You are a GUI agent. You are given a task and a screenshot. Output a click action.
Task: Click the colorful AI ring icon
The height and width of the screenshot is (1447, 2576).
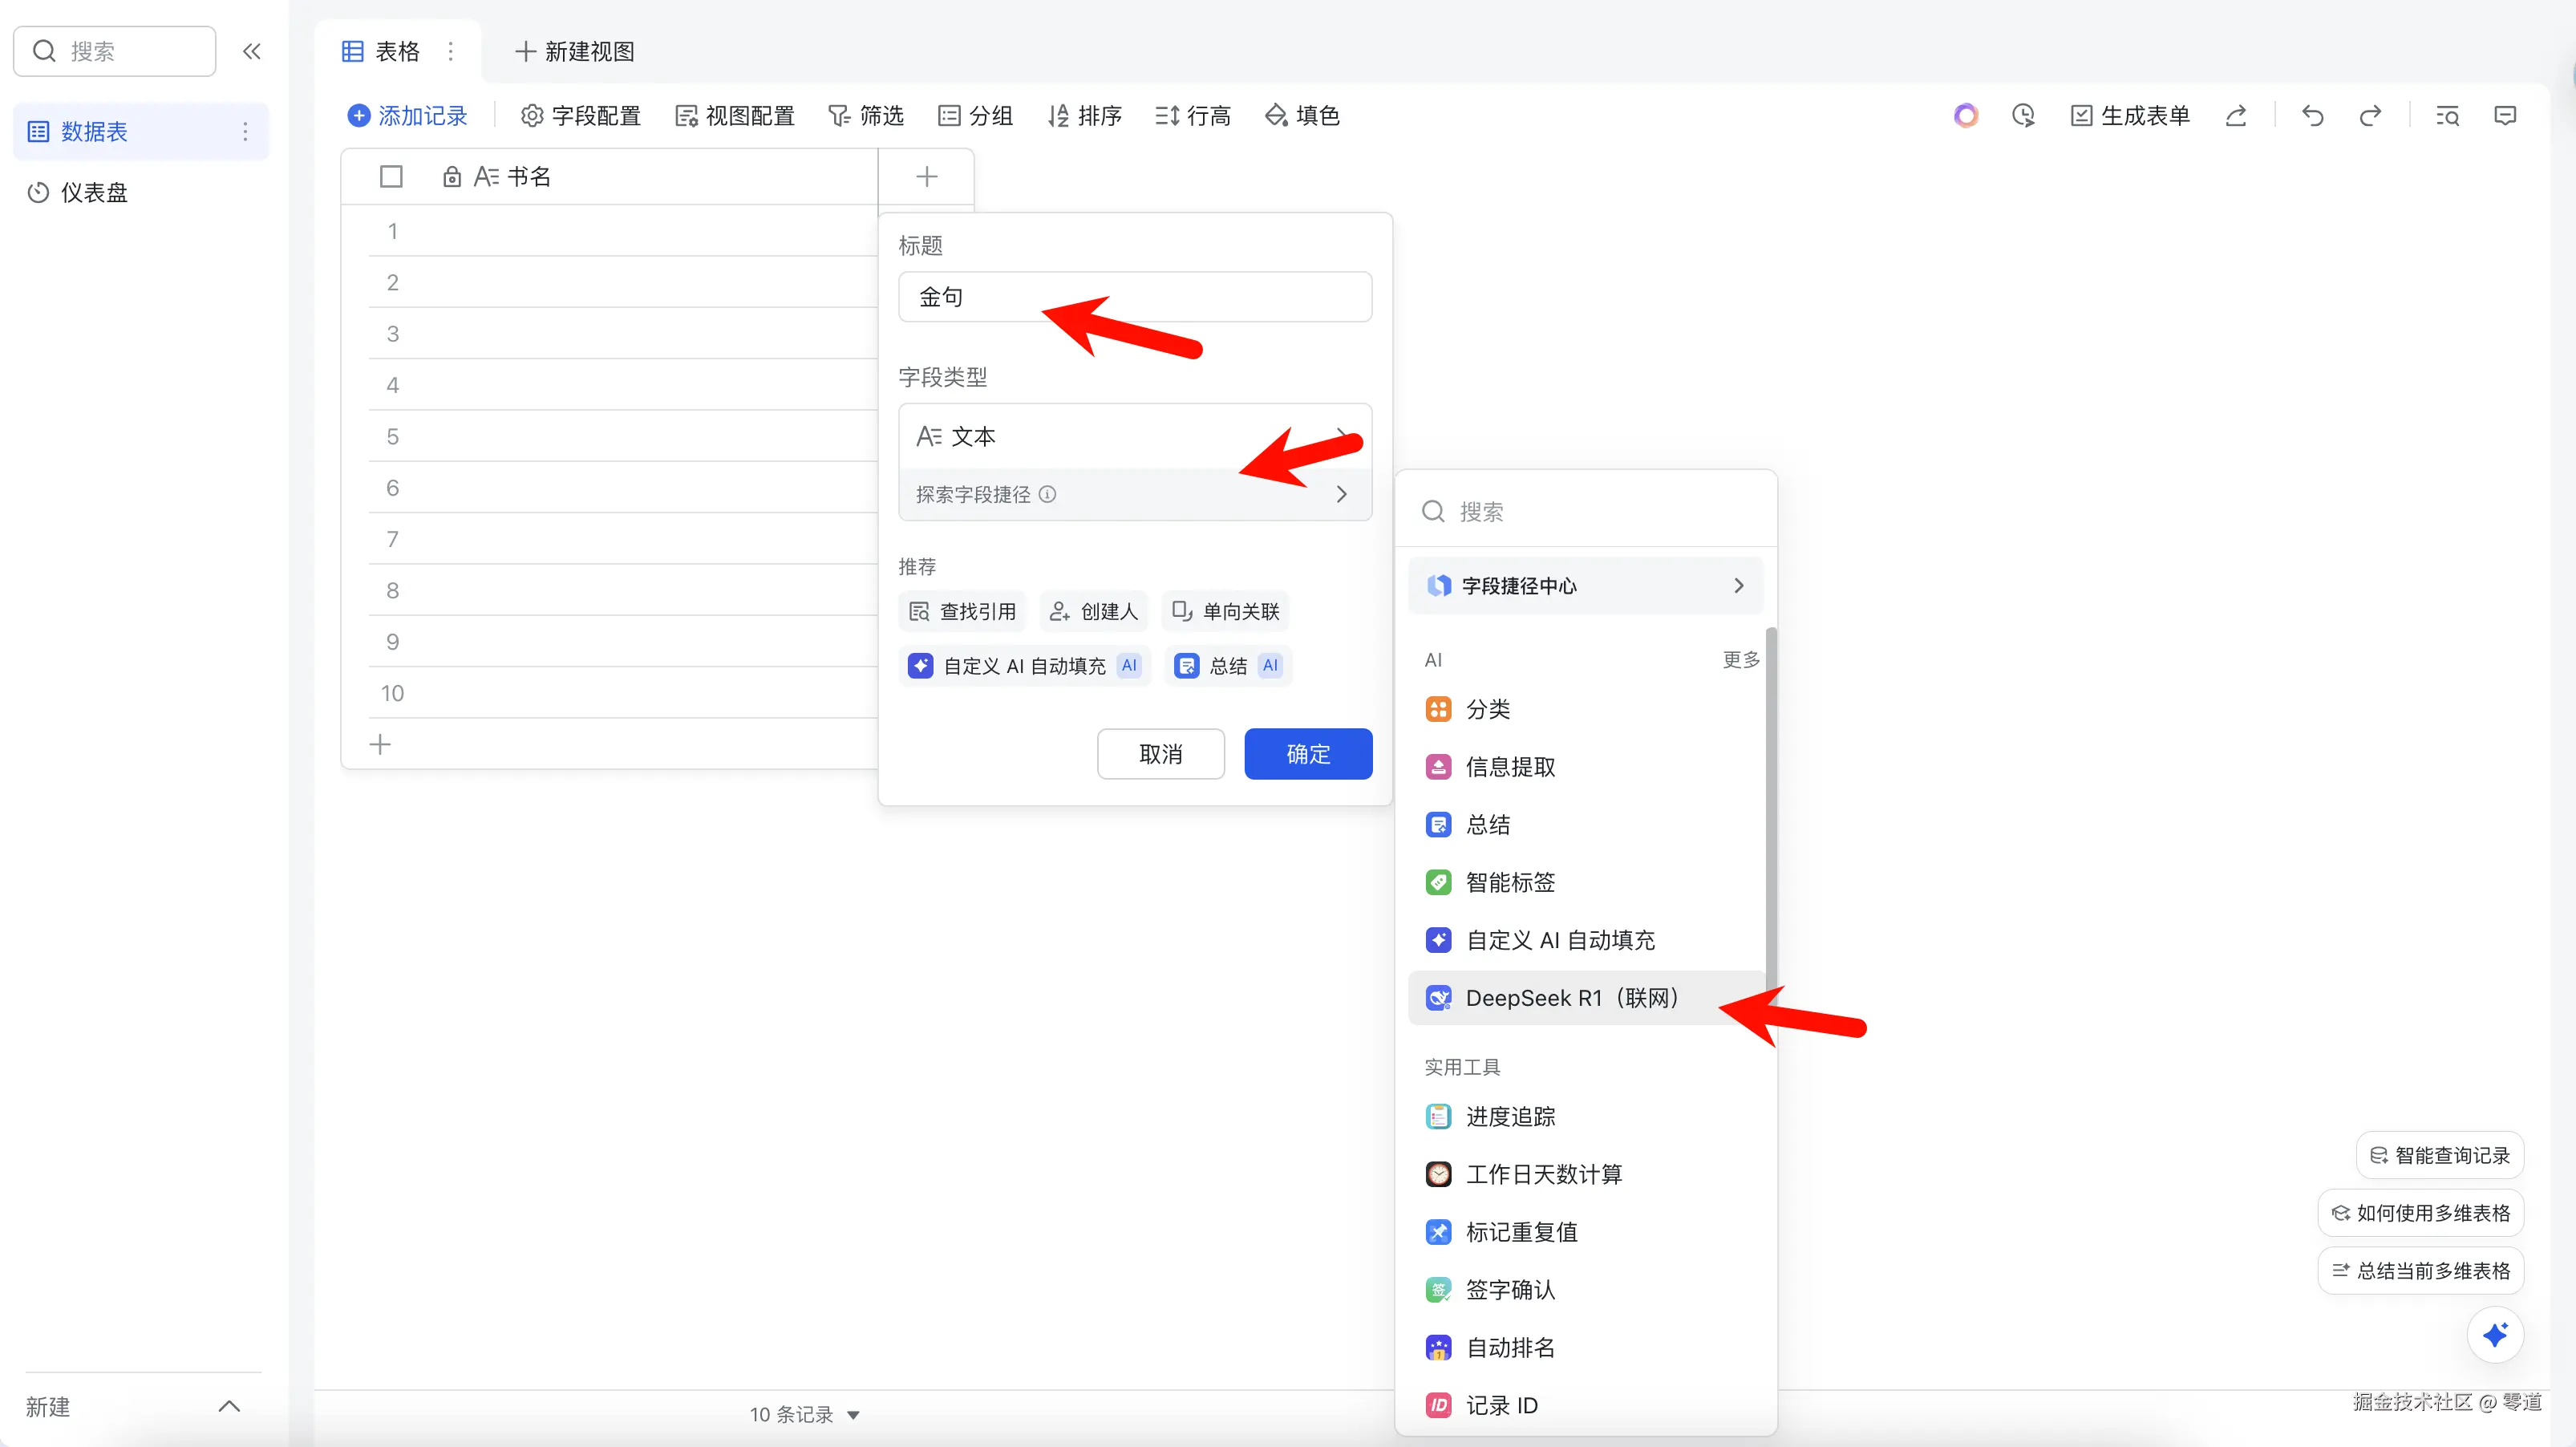pyautogui.click(x=1966, y=116)
